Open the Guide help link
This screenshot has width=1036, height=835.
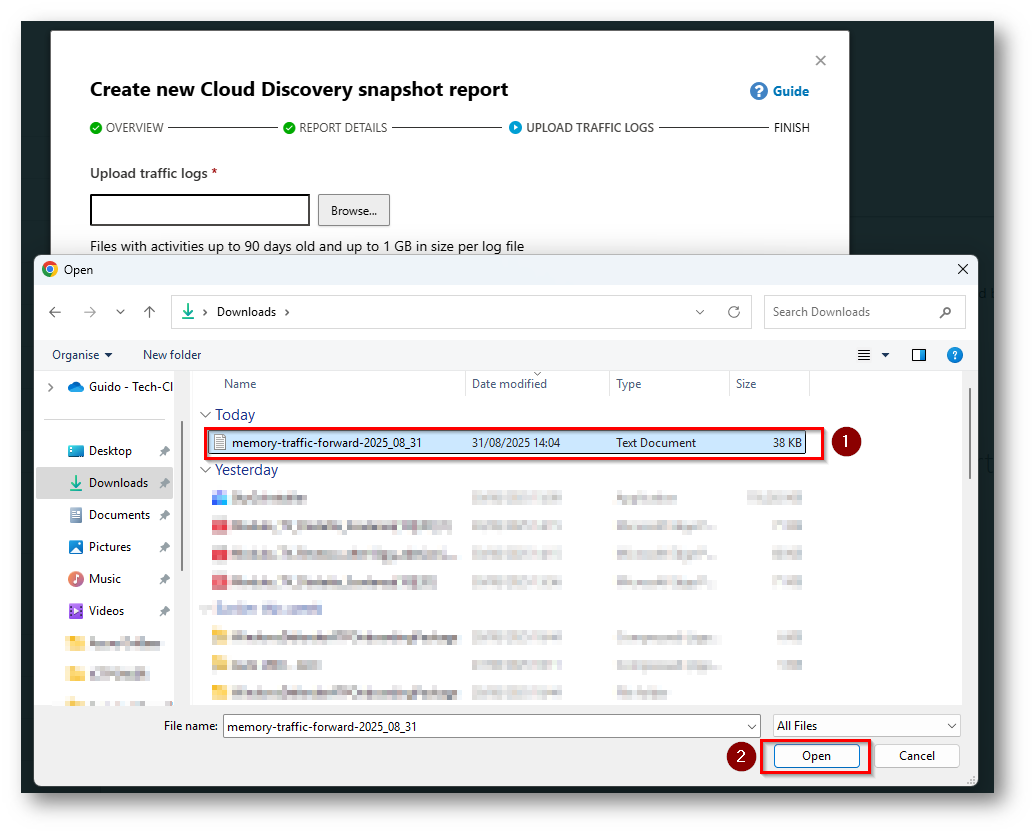(x=780, y=91)
